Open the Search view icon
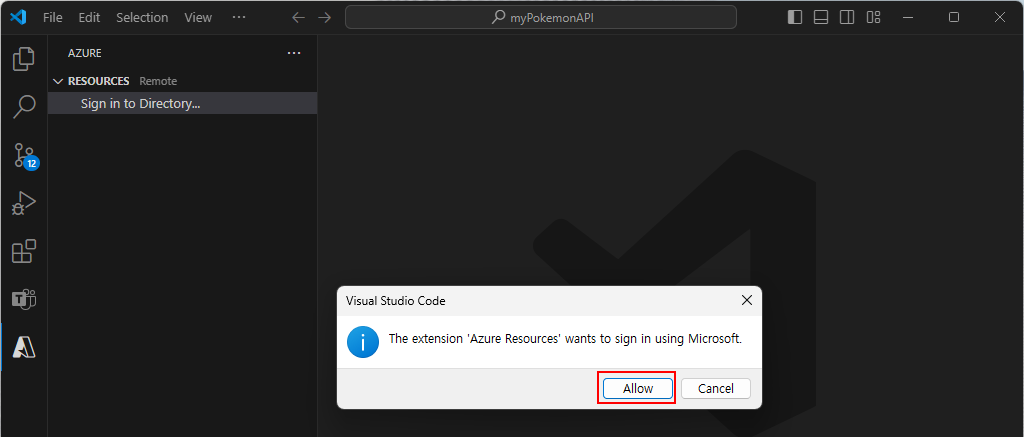This screenshot has height=437, width=1024. pos(24,106)
